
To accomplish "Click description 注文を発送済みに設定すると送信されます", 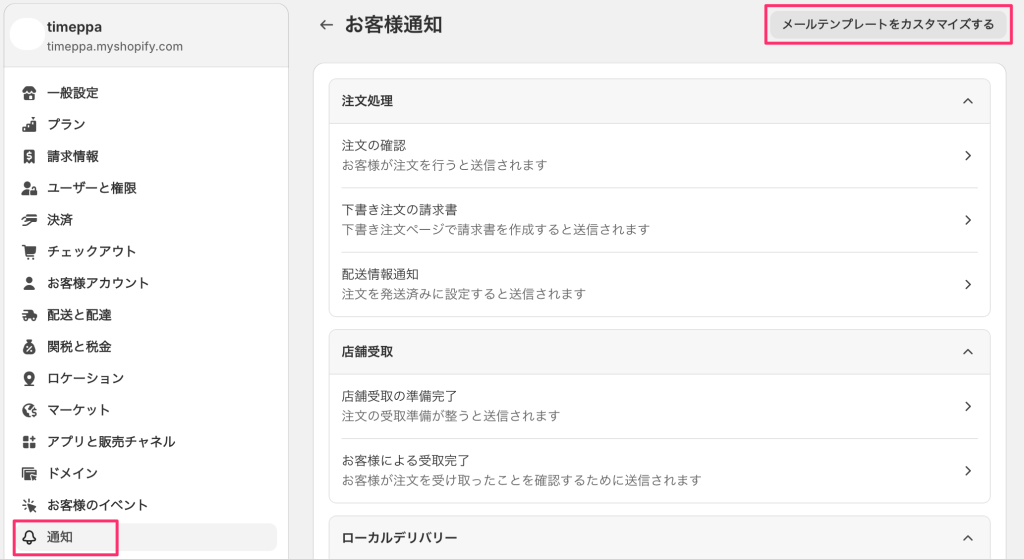I will click(x=464, y=295).
